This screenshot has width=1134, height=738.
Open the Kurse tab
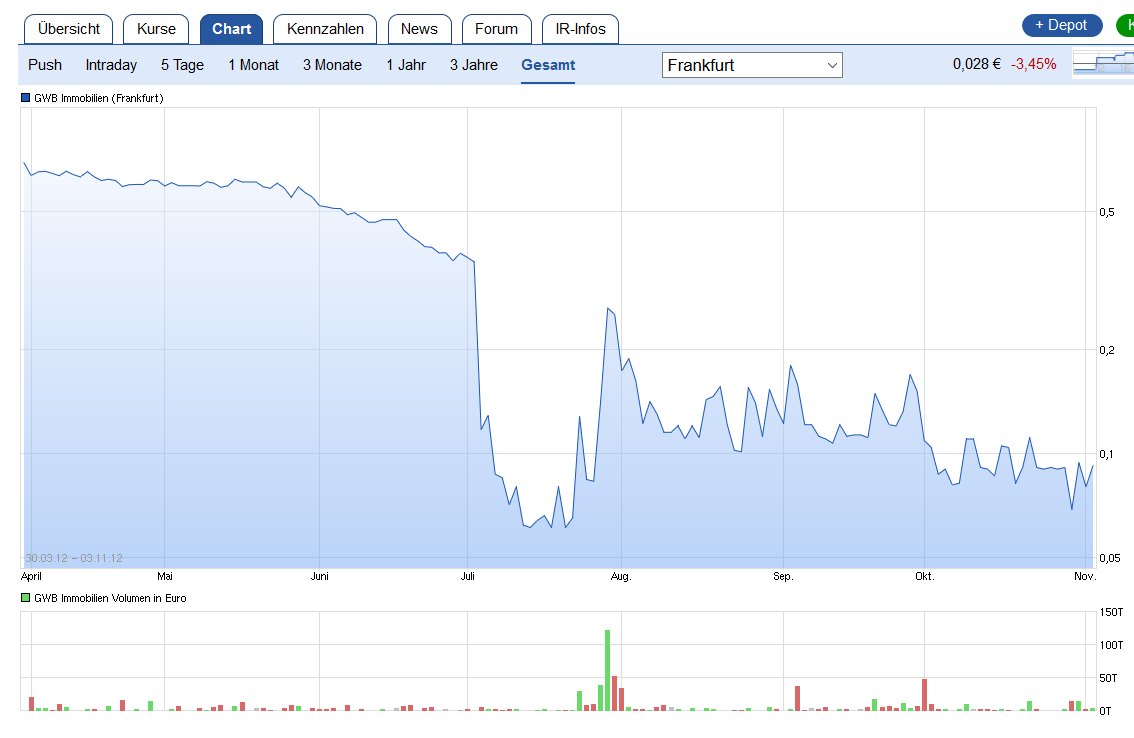coord(155,29)
